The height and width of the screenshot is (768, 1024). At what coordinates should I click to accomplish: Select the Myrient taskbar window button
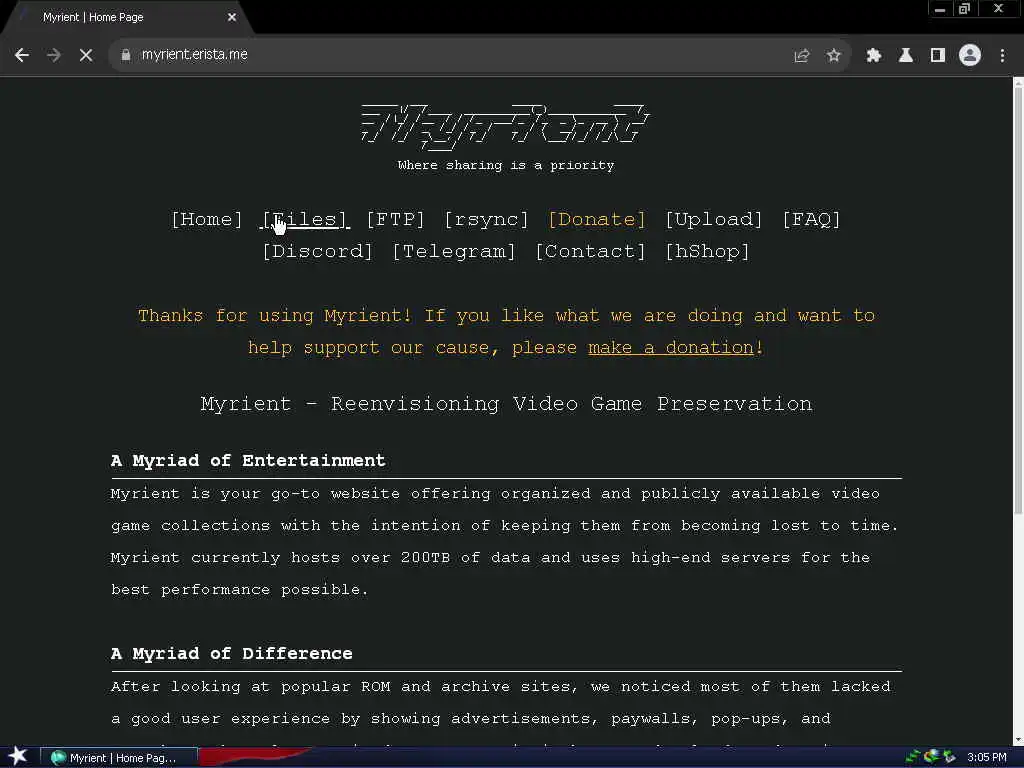pyautogui.click(x=119, y=758)
